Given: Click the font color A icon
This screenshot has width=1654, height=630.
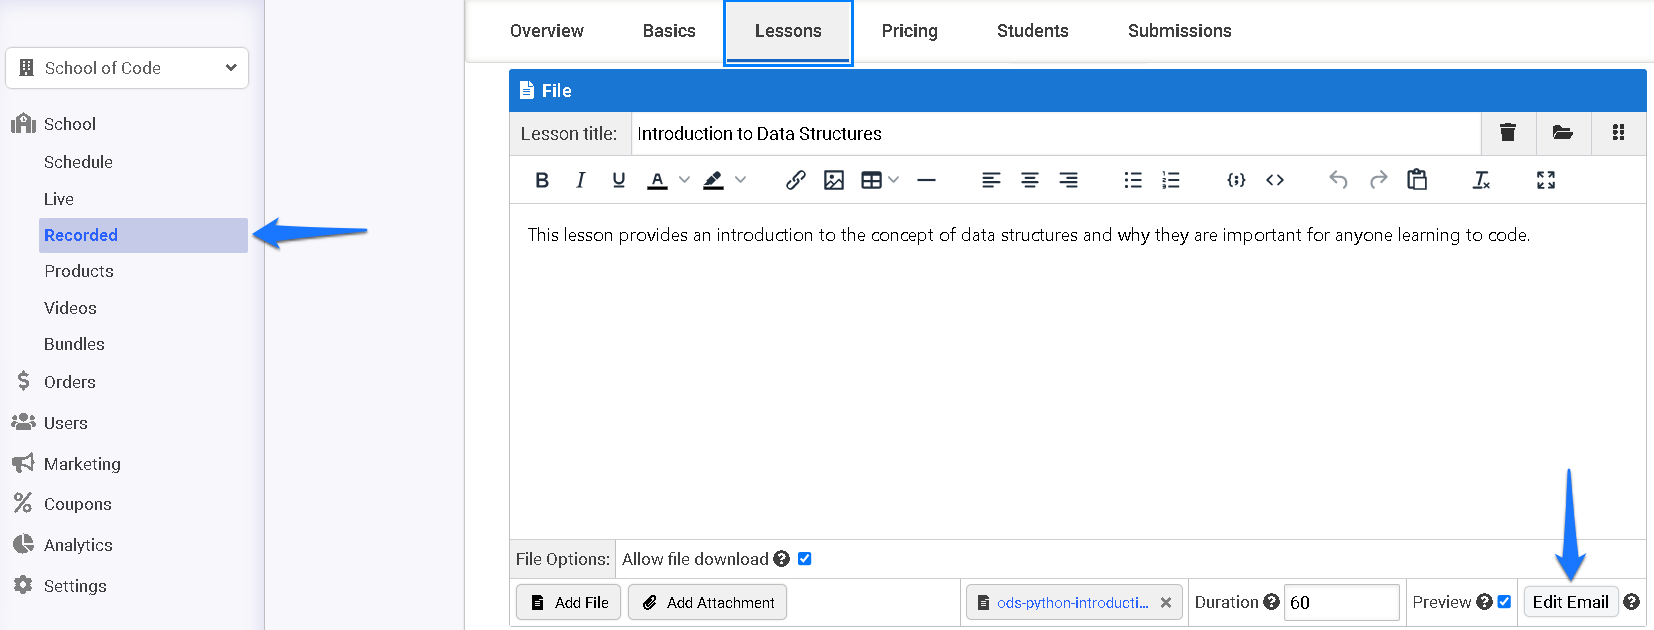Looking at the screenshot, I should point(657,180).
